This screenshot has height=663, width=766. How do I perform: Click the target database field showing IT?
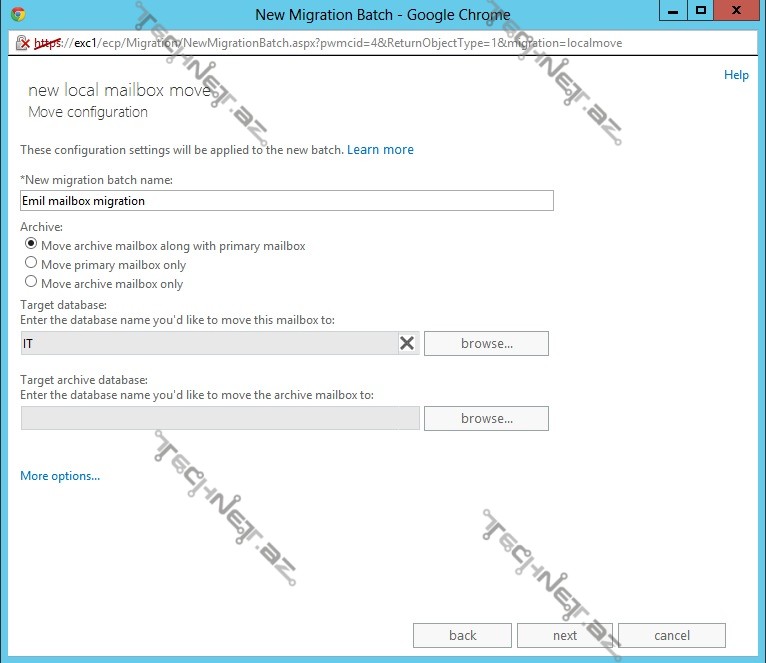[x=208, y=343]
